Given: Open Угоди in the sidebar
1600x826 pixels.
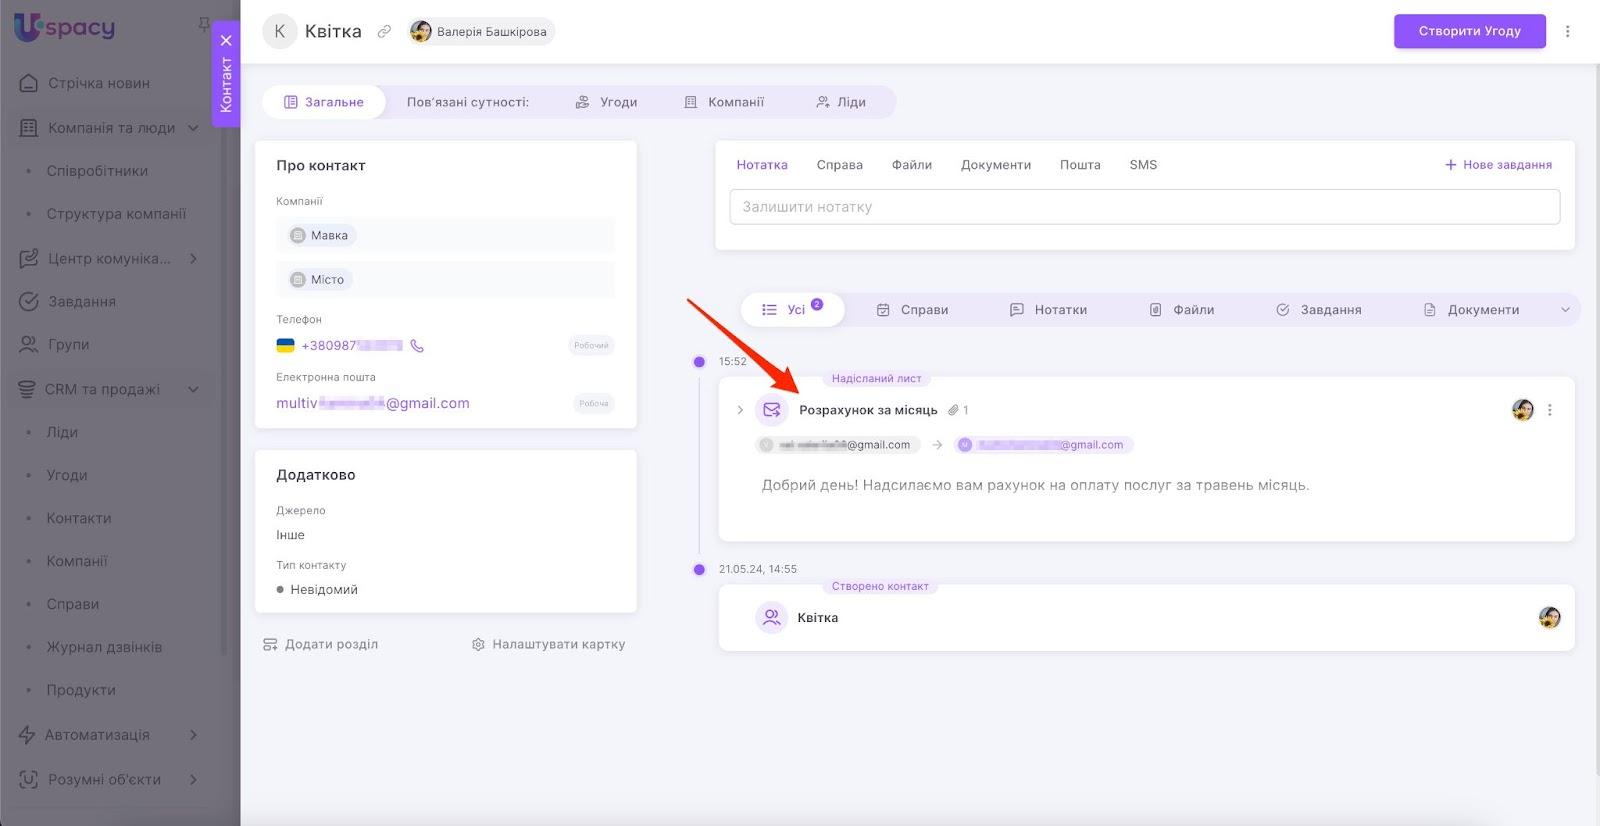Looking at the screenshot, I should coord(67,476).
